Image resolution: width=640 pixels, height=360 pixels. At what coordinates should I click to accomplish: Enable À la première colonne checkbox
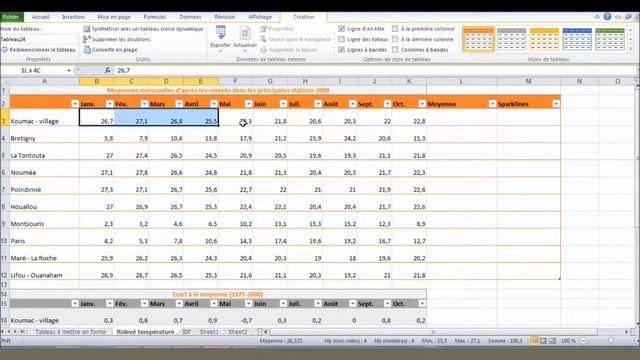[x=395, y=29]
